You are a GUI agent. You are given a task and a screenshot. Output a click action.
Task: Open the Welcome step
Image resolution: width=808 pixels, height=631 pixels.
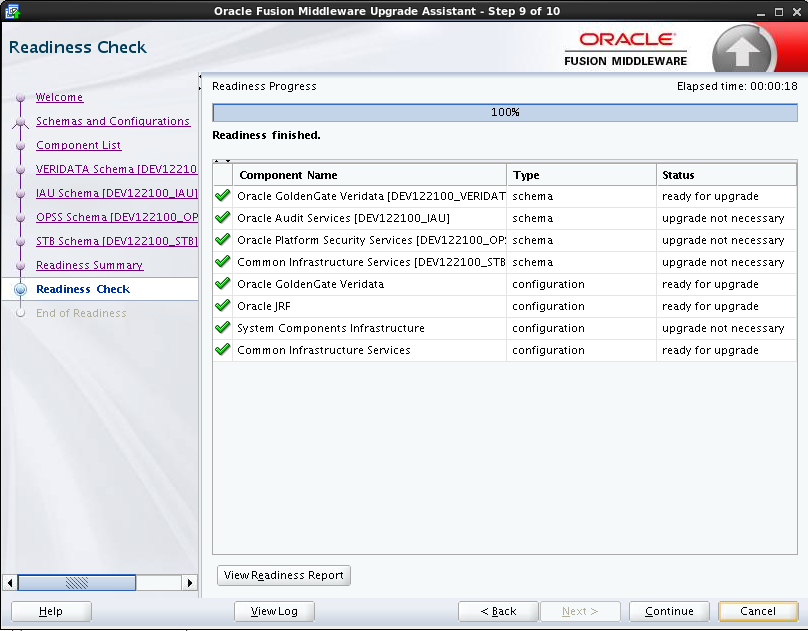(59, 97)
